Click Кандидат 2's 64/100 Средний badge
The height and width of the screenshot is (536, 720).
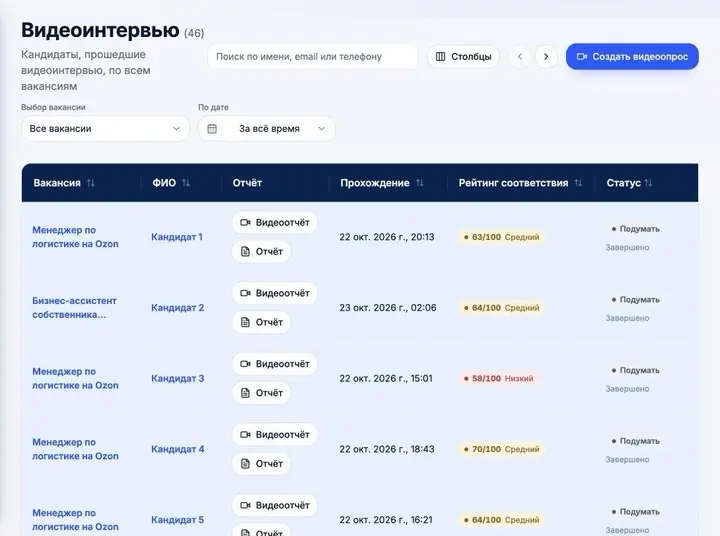pyautogui.click(x=501, y=308)
